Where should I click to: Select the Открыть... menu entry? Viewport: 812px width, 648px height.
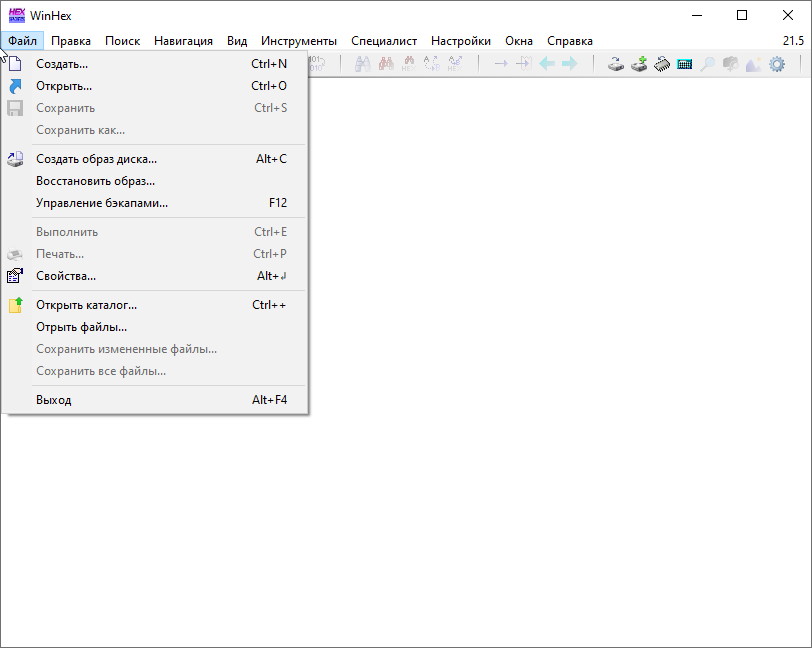155,86
